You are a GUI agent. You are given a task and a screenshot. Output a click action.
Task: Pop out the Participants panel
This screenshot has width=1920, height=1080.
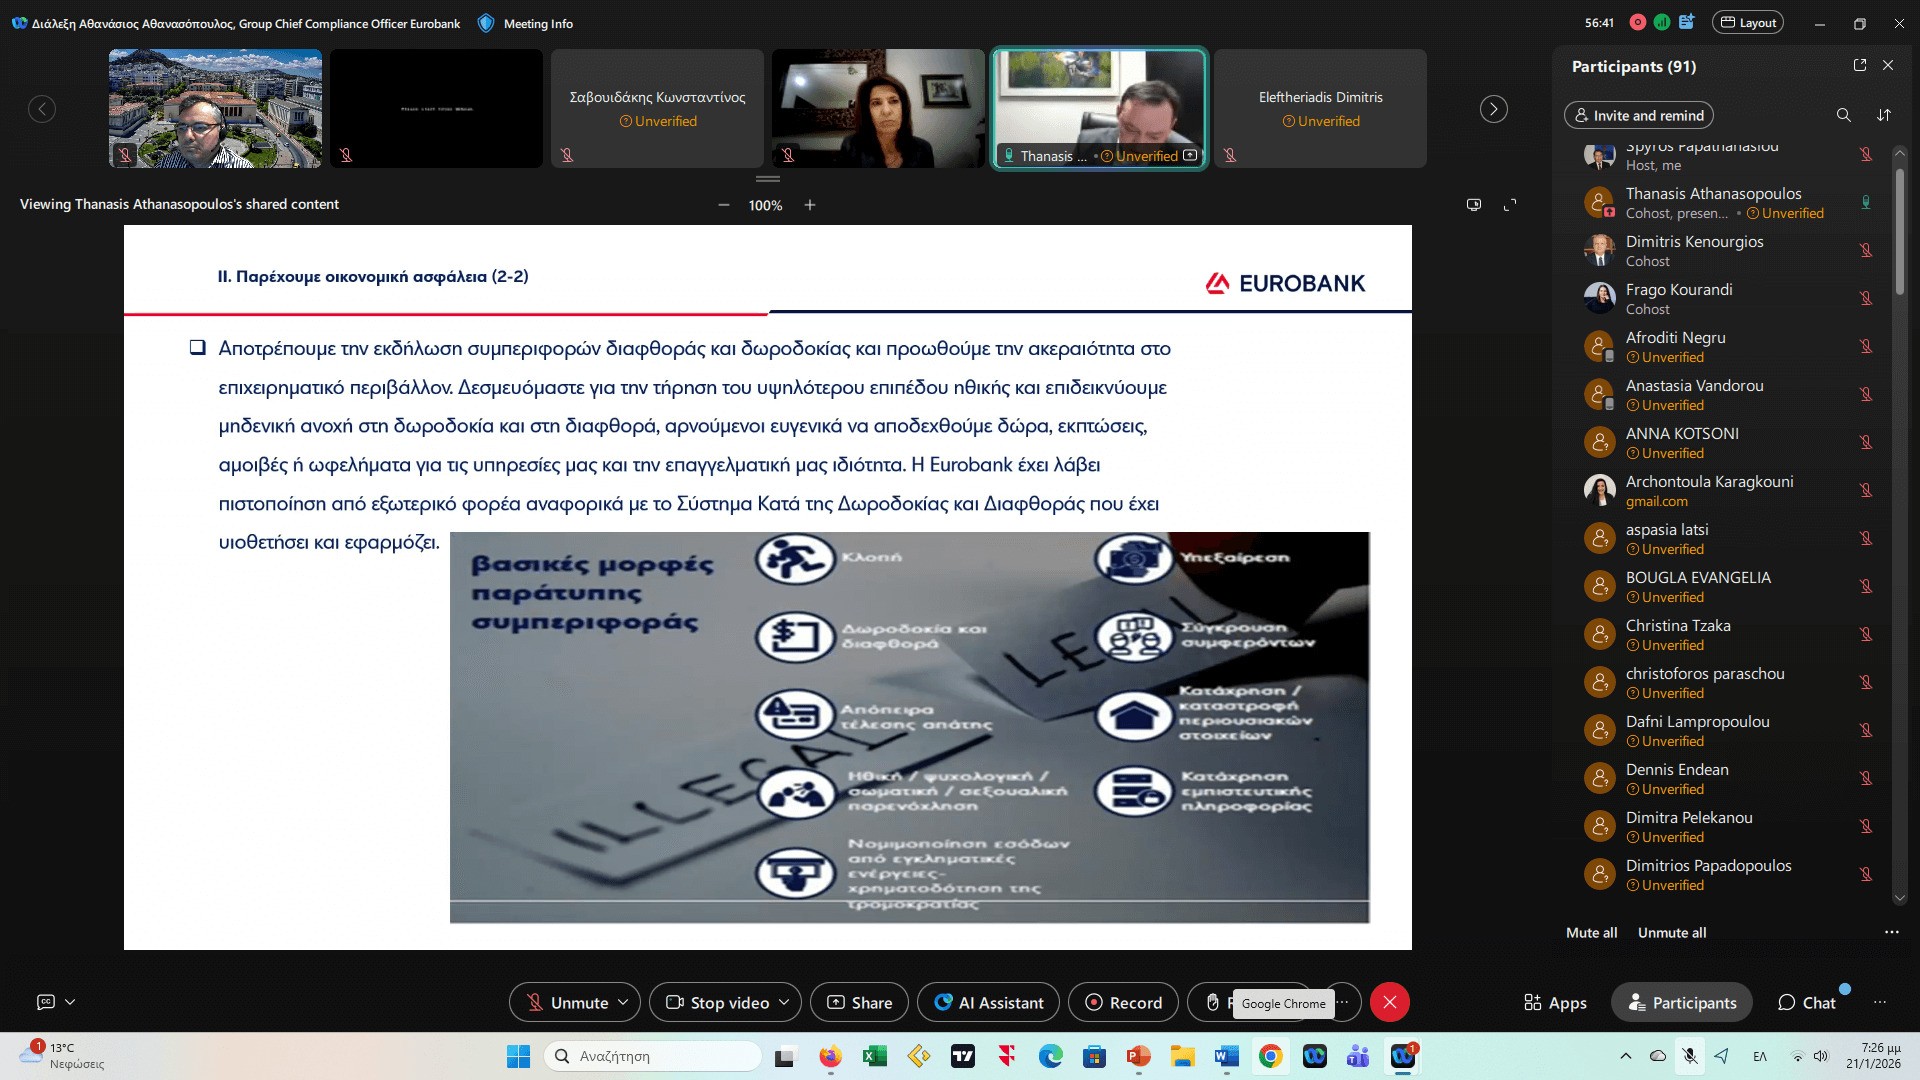click(x=1860, y=65)
